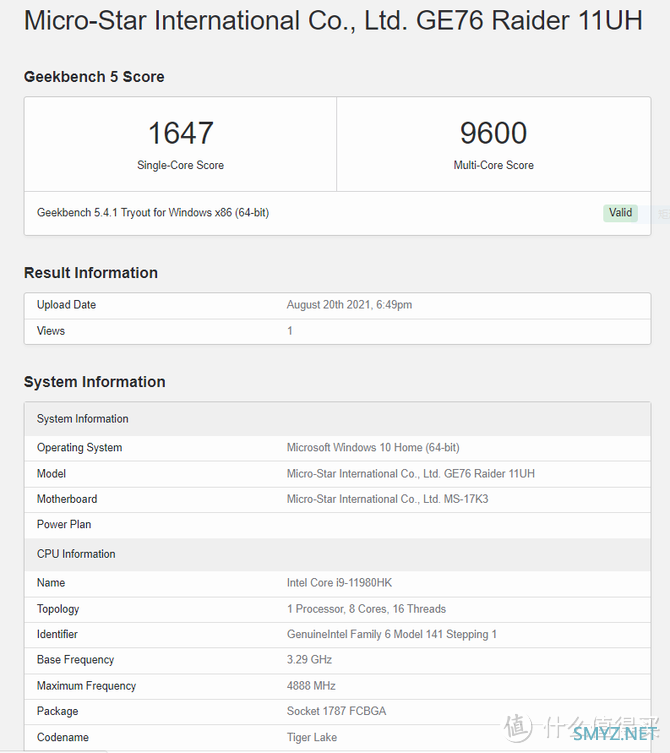
Task: Click the 'Codename' row label
Action: (63, 737)
